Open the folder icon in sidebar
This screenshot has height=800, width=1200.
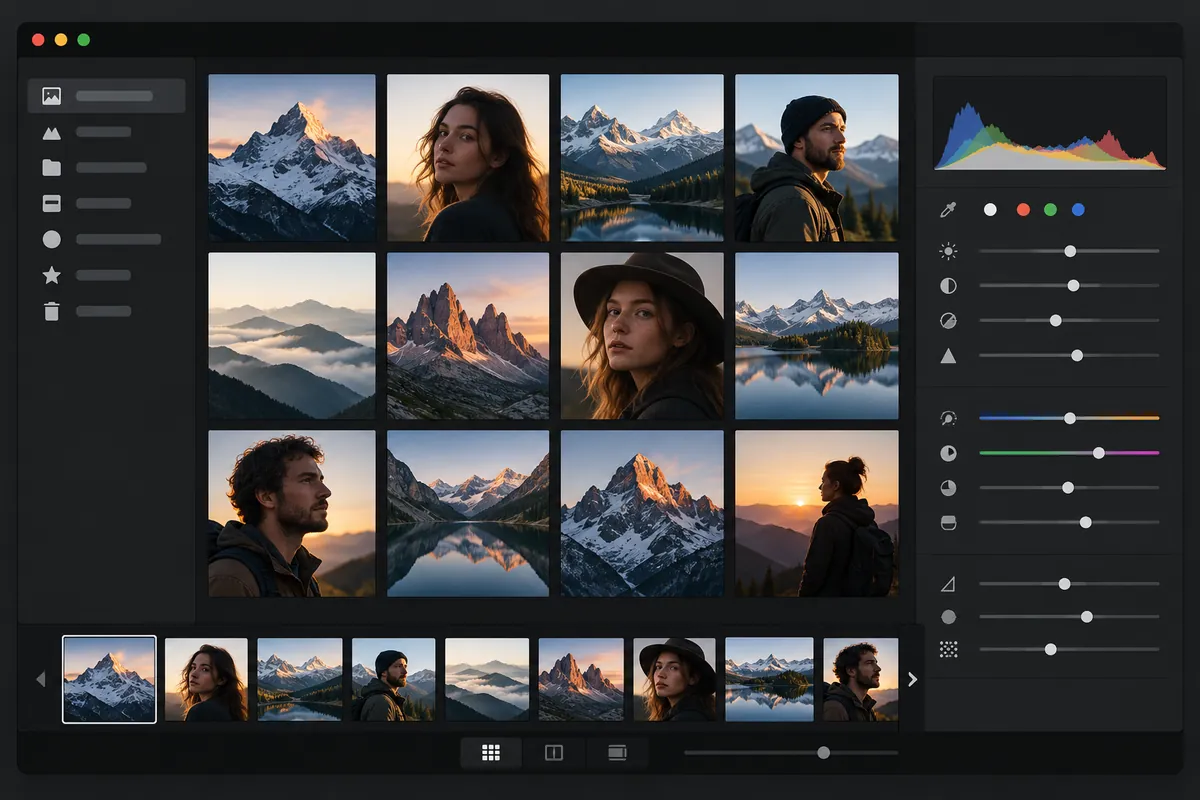coord(52,167)
